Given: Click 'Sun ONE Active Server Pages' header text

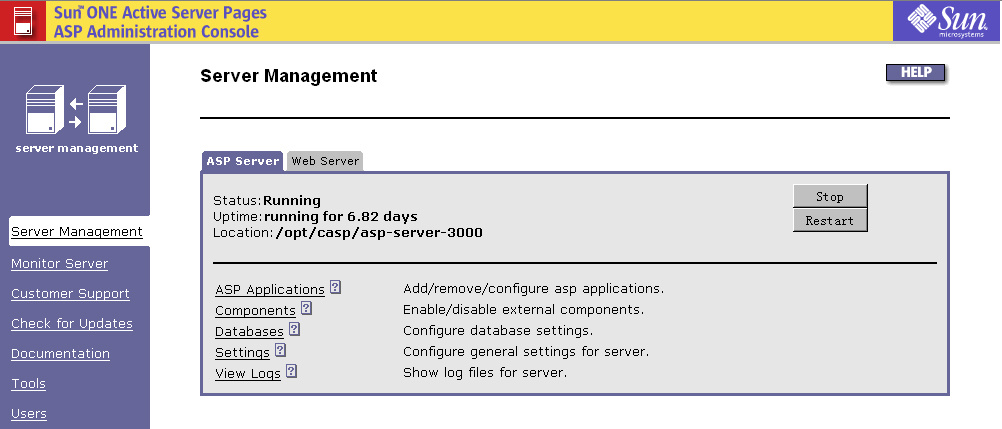Looking at the screenshot, I should 160,12.
